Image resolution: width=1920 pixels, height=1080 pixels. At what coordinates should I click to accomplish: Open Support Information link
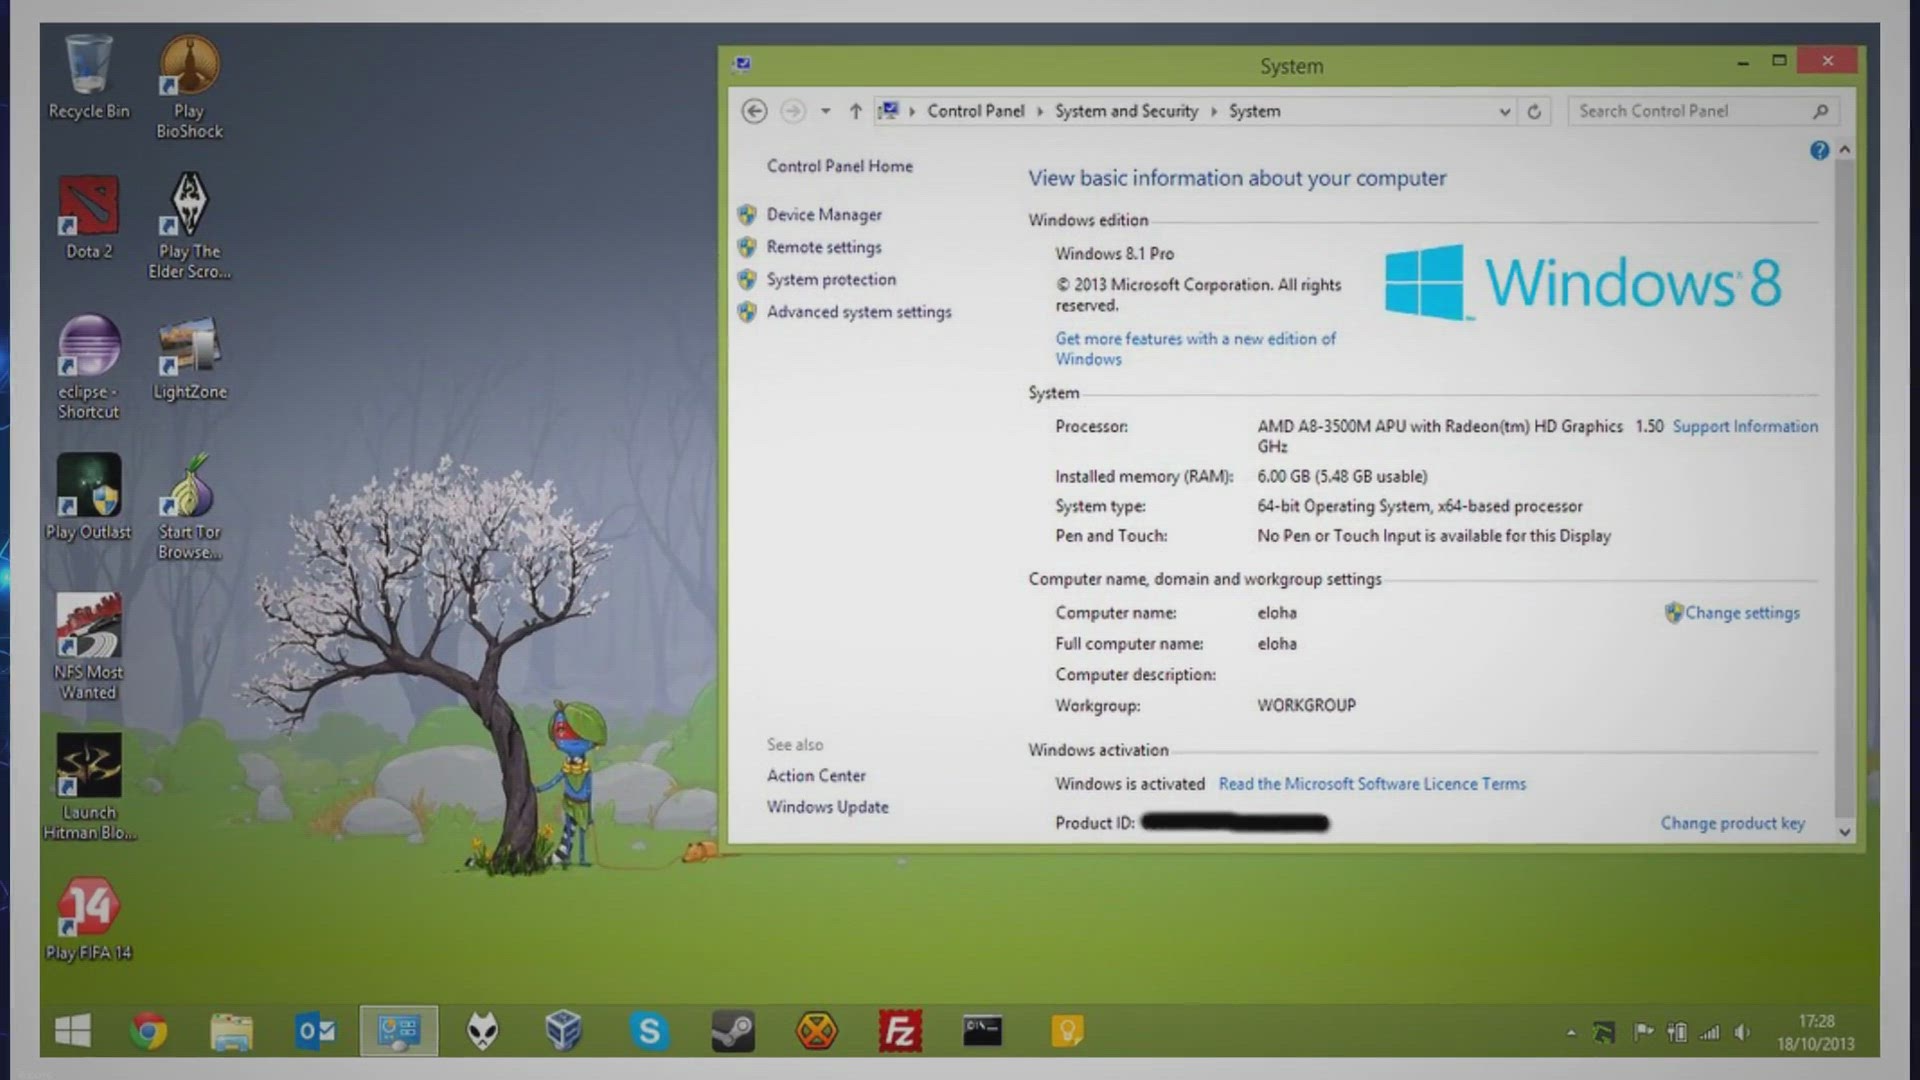[x=1745, y=426]
